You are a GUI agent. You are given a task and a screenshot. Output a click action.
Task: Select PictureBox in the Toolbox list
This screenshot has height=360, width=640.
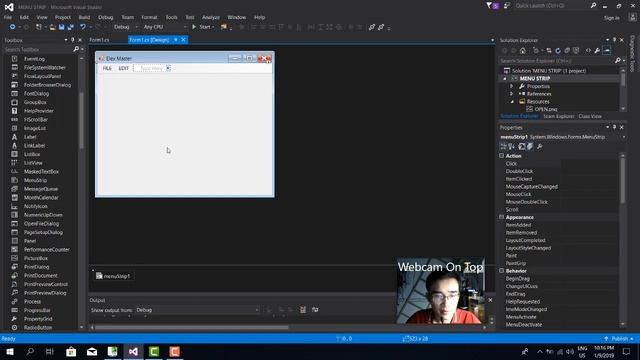pos(36,258)
